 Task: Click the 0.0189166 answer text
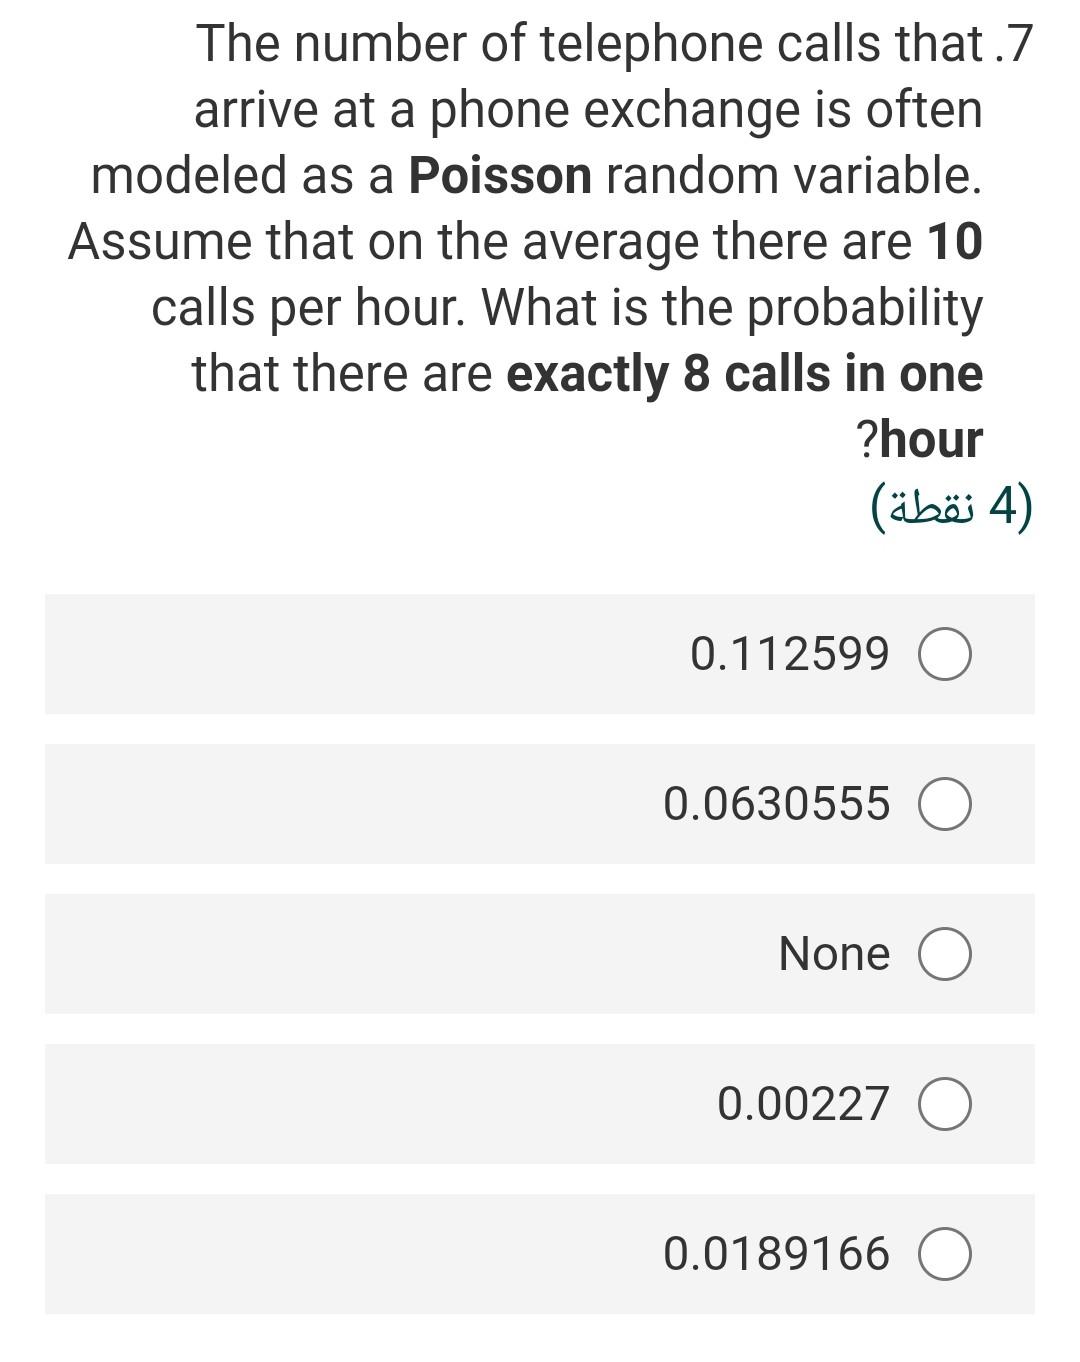tap(776, 1254)
